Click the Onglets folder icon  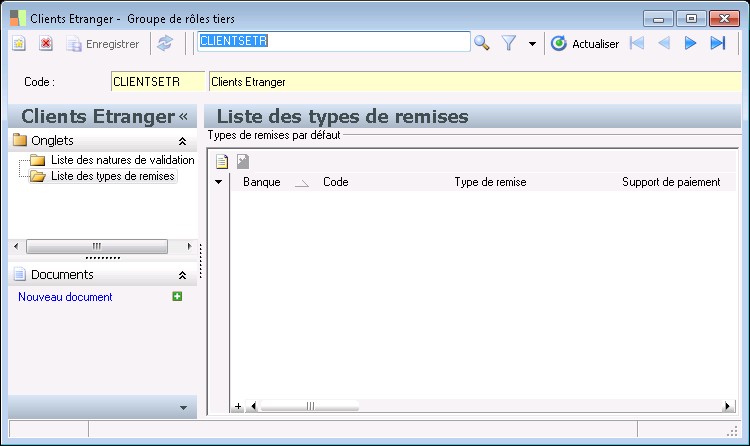[20, 140]
